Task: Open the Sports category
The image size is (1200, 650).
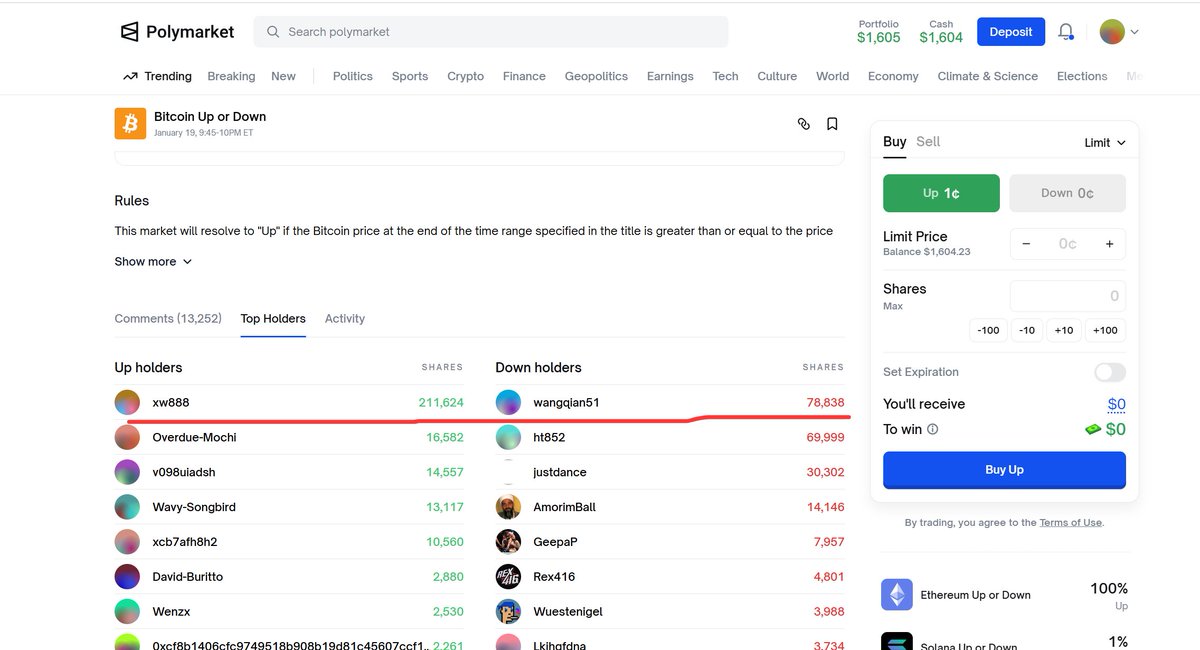Action: point(410,76)
